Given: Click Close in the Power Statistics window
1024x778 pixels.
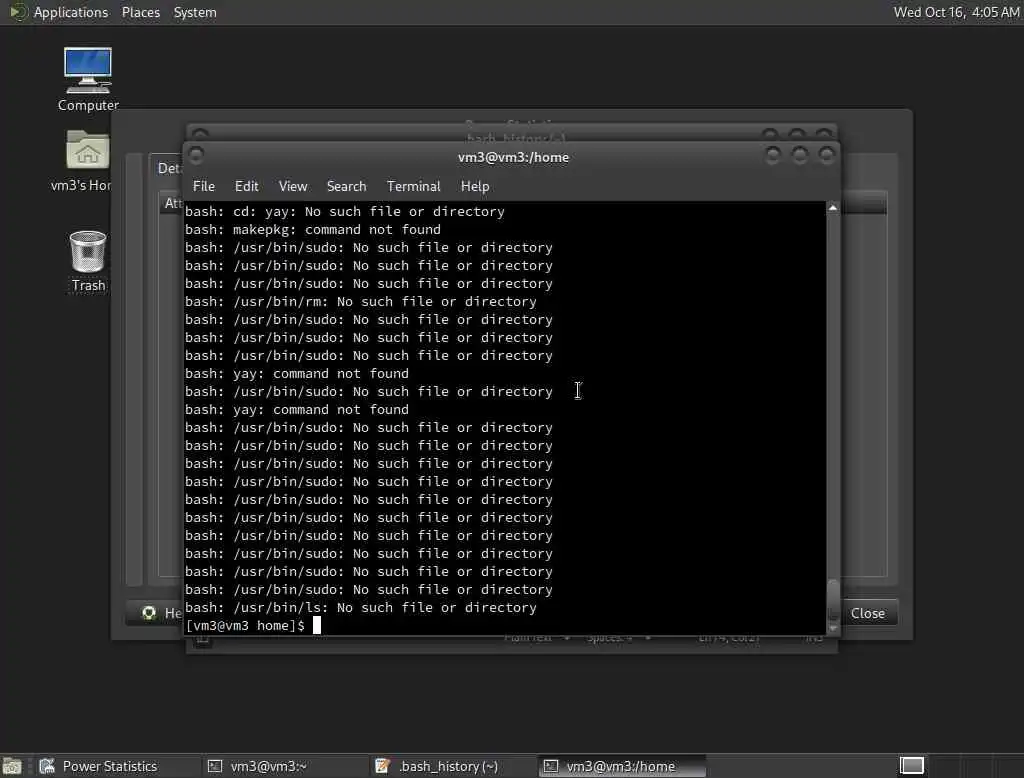Looking at the screenshot, I should pos(867,613).
